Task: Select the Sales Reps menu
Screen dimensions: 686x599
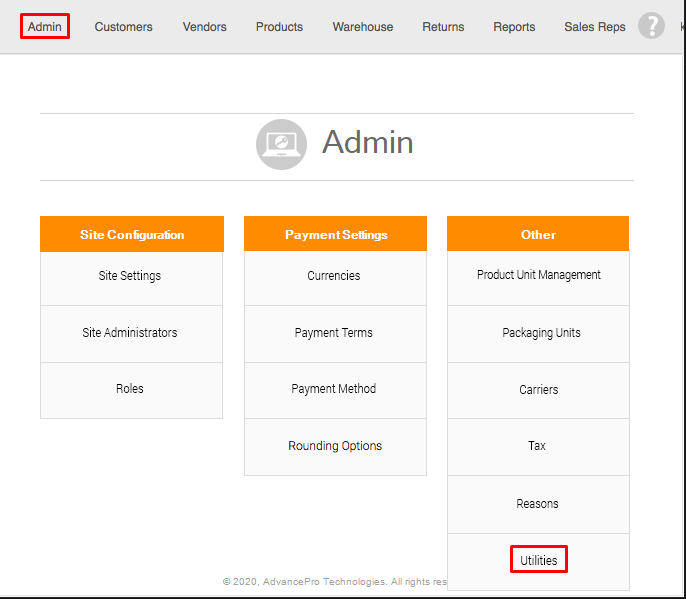Action: click(595, 27)
